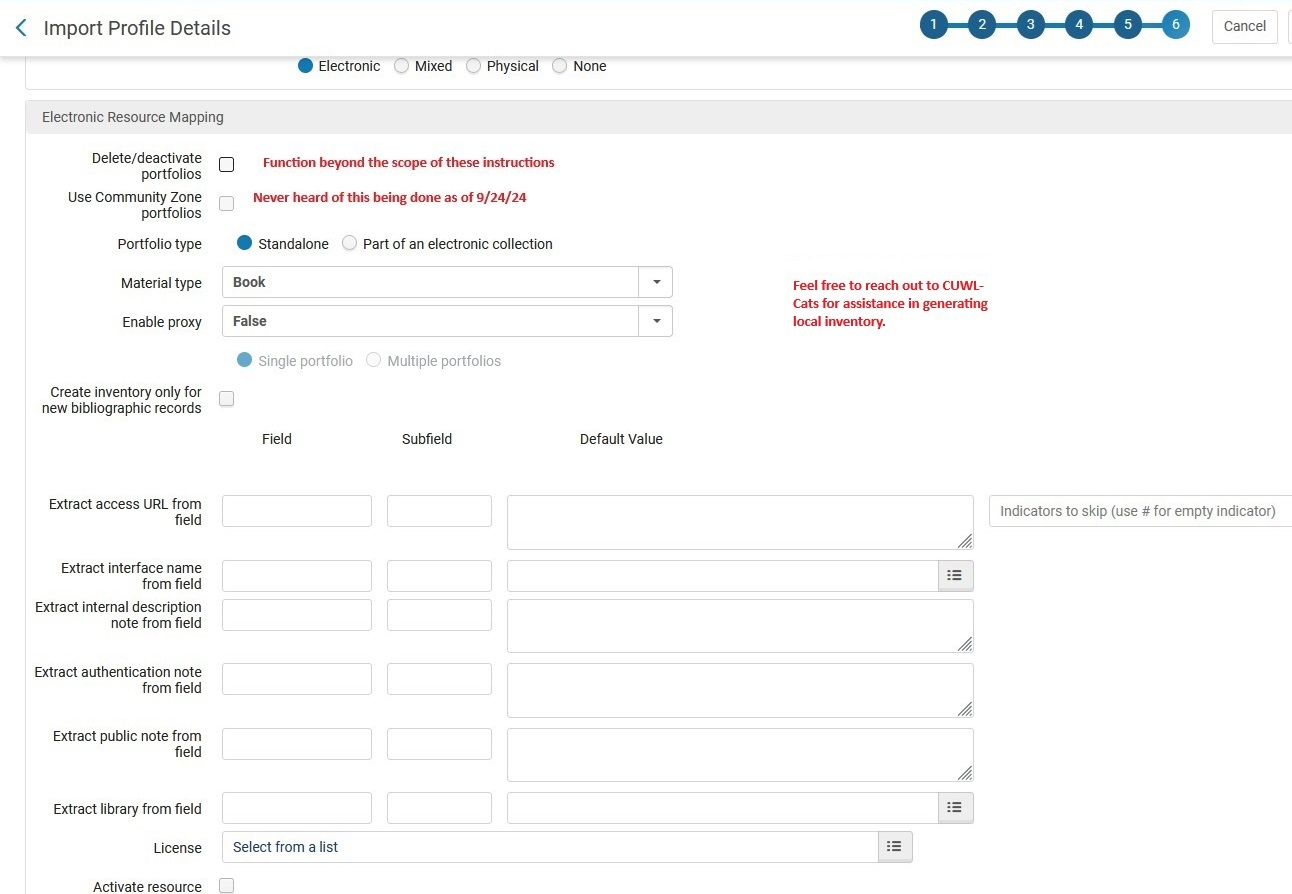Click the Portfolio type label
1292x894 pixels.
tap(160, 244)
